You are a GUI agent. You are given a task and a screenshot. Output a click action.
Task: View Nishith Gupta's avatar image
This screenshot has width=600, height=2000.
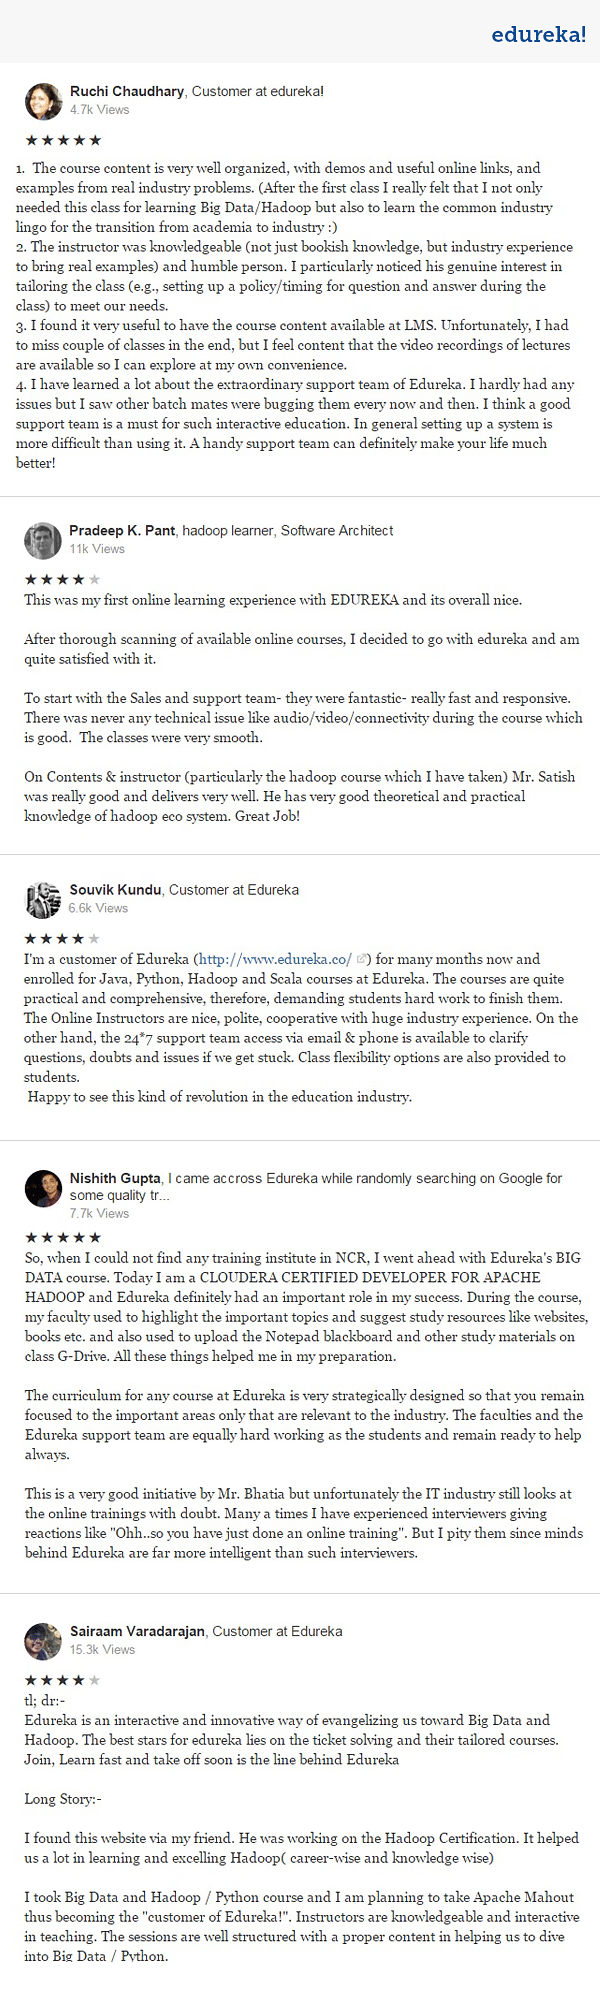[43, 1188]
